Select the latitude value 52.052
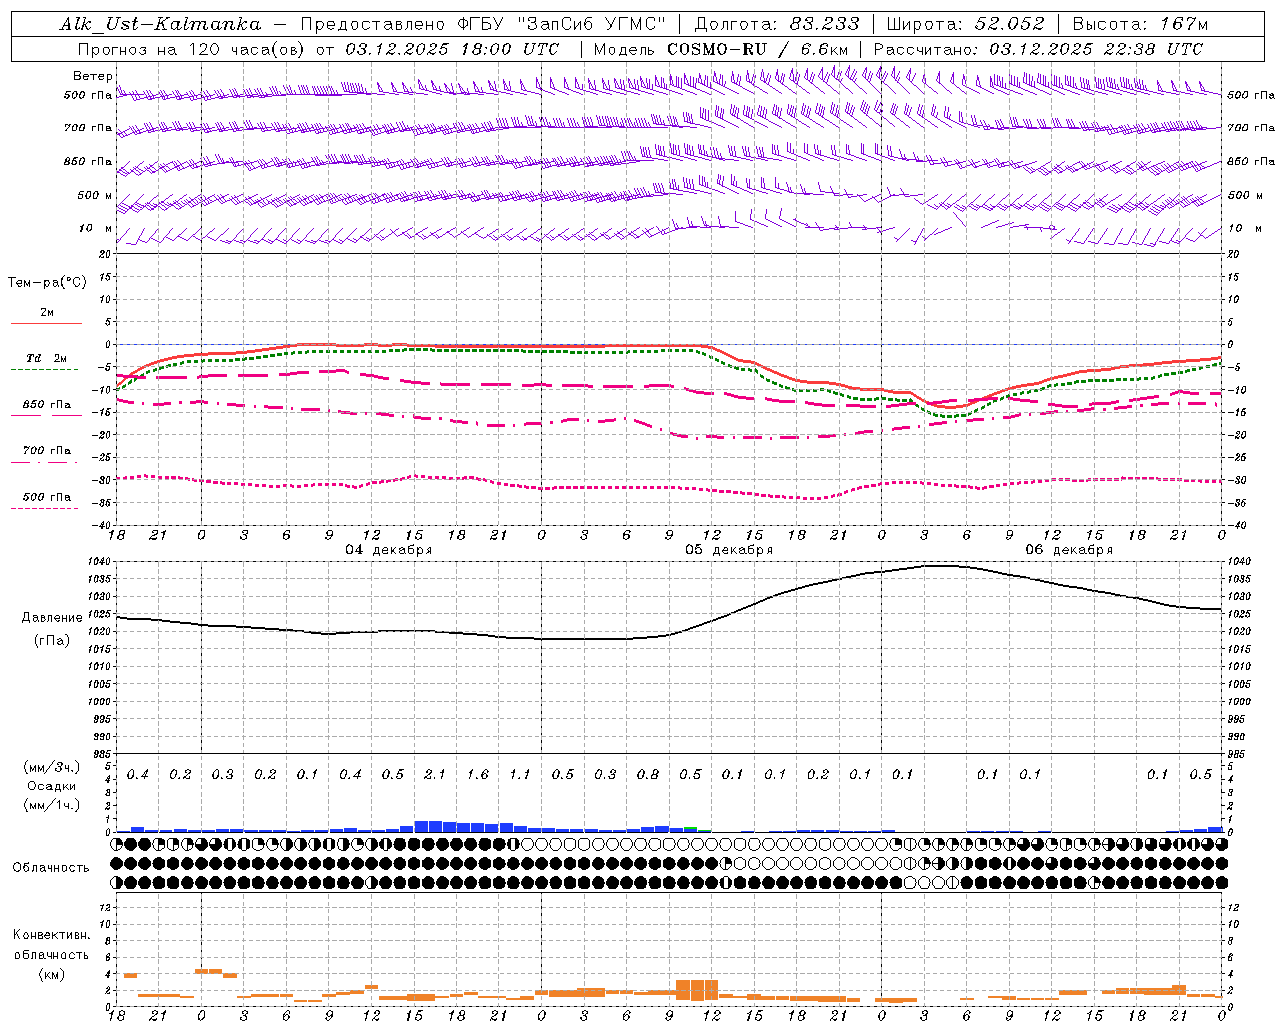 [1009, 24]
